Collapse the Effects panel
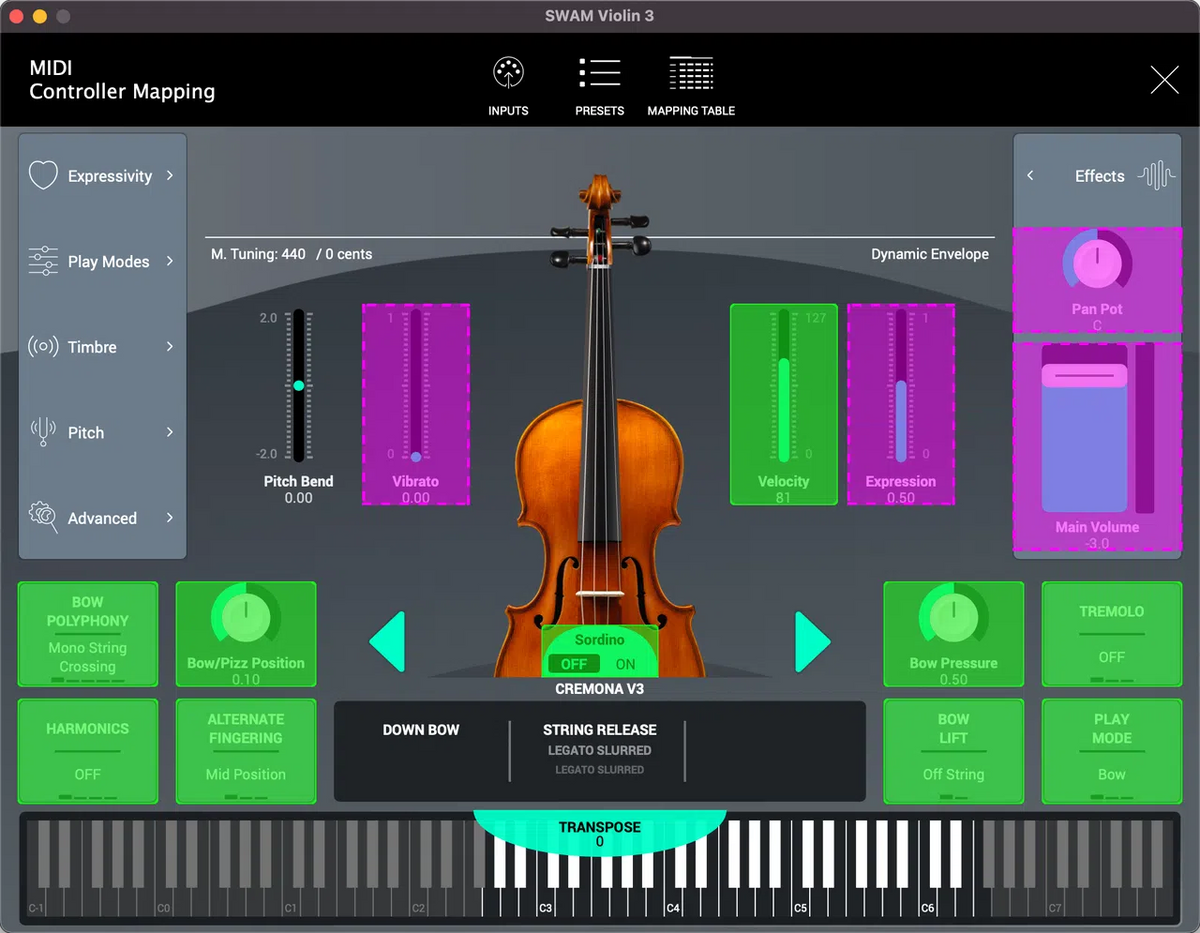Viewport: 1200px width, 933px height. click(1031, 175)
